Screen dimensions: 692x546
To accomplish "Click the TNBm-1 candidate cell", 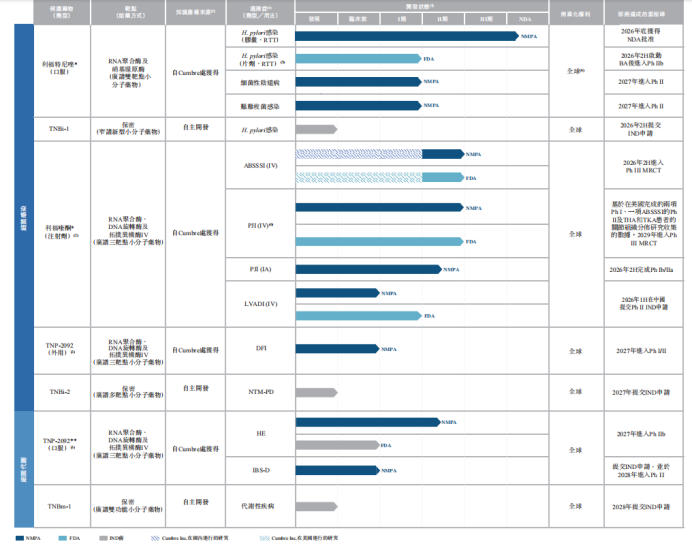I will (x=59, y=507).
